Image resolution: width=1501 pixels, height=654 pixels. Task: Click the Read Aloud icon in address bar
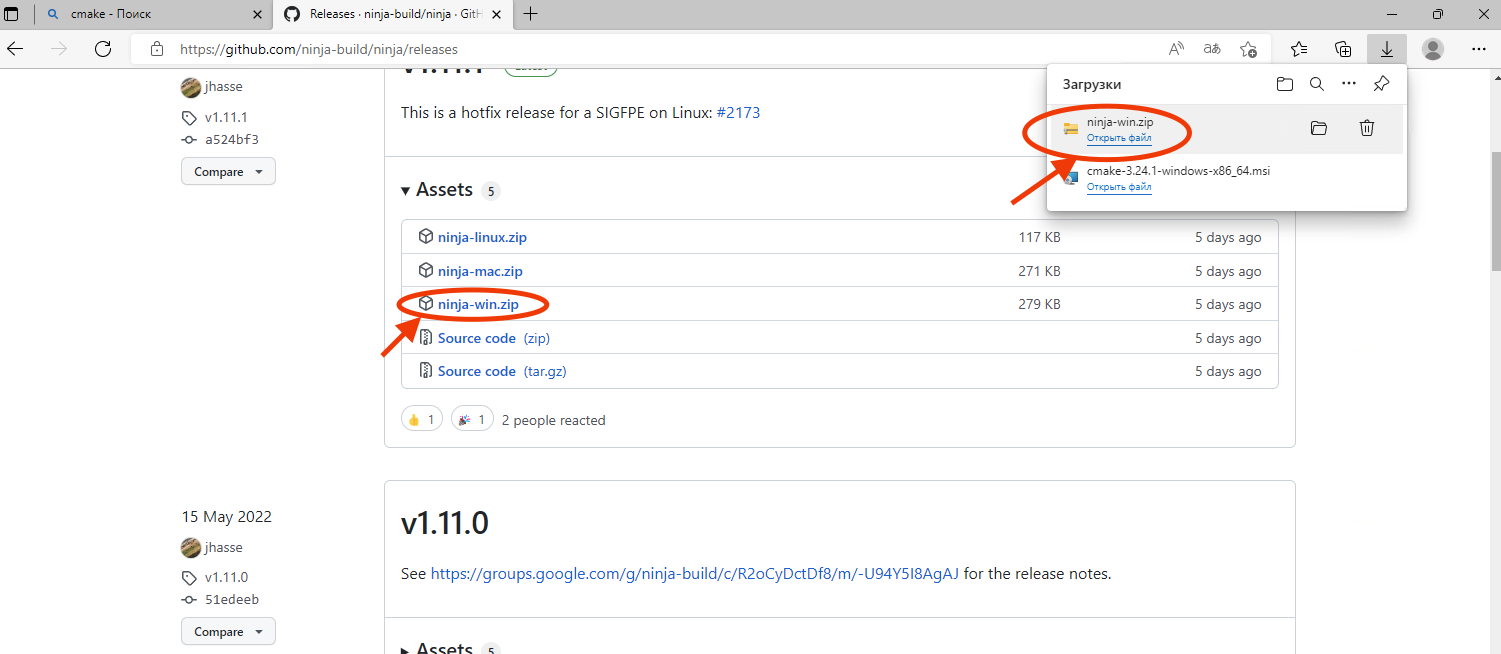pos(1176,49)
